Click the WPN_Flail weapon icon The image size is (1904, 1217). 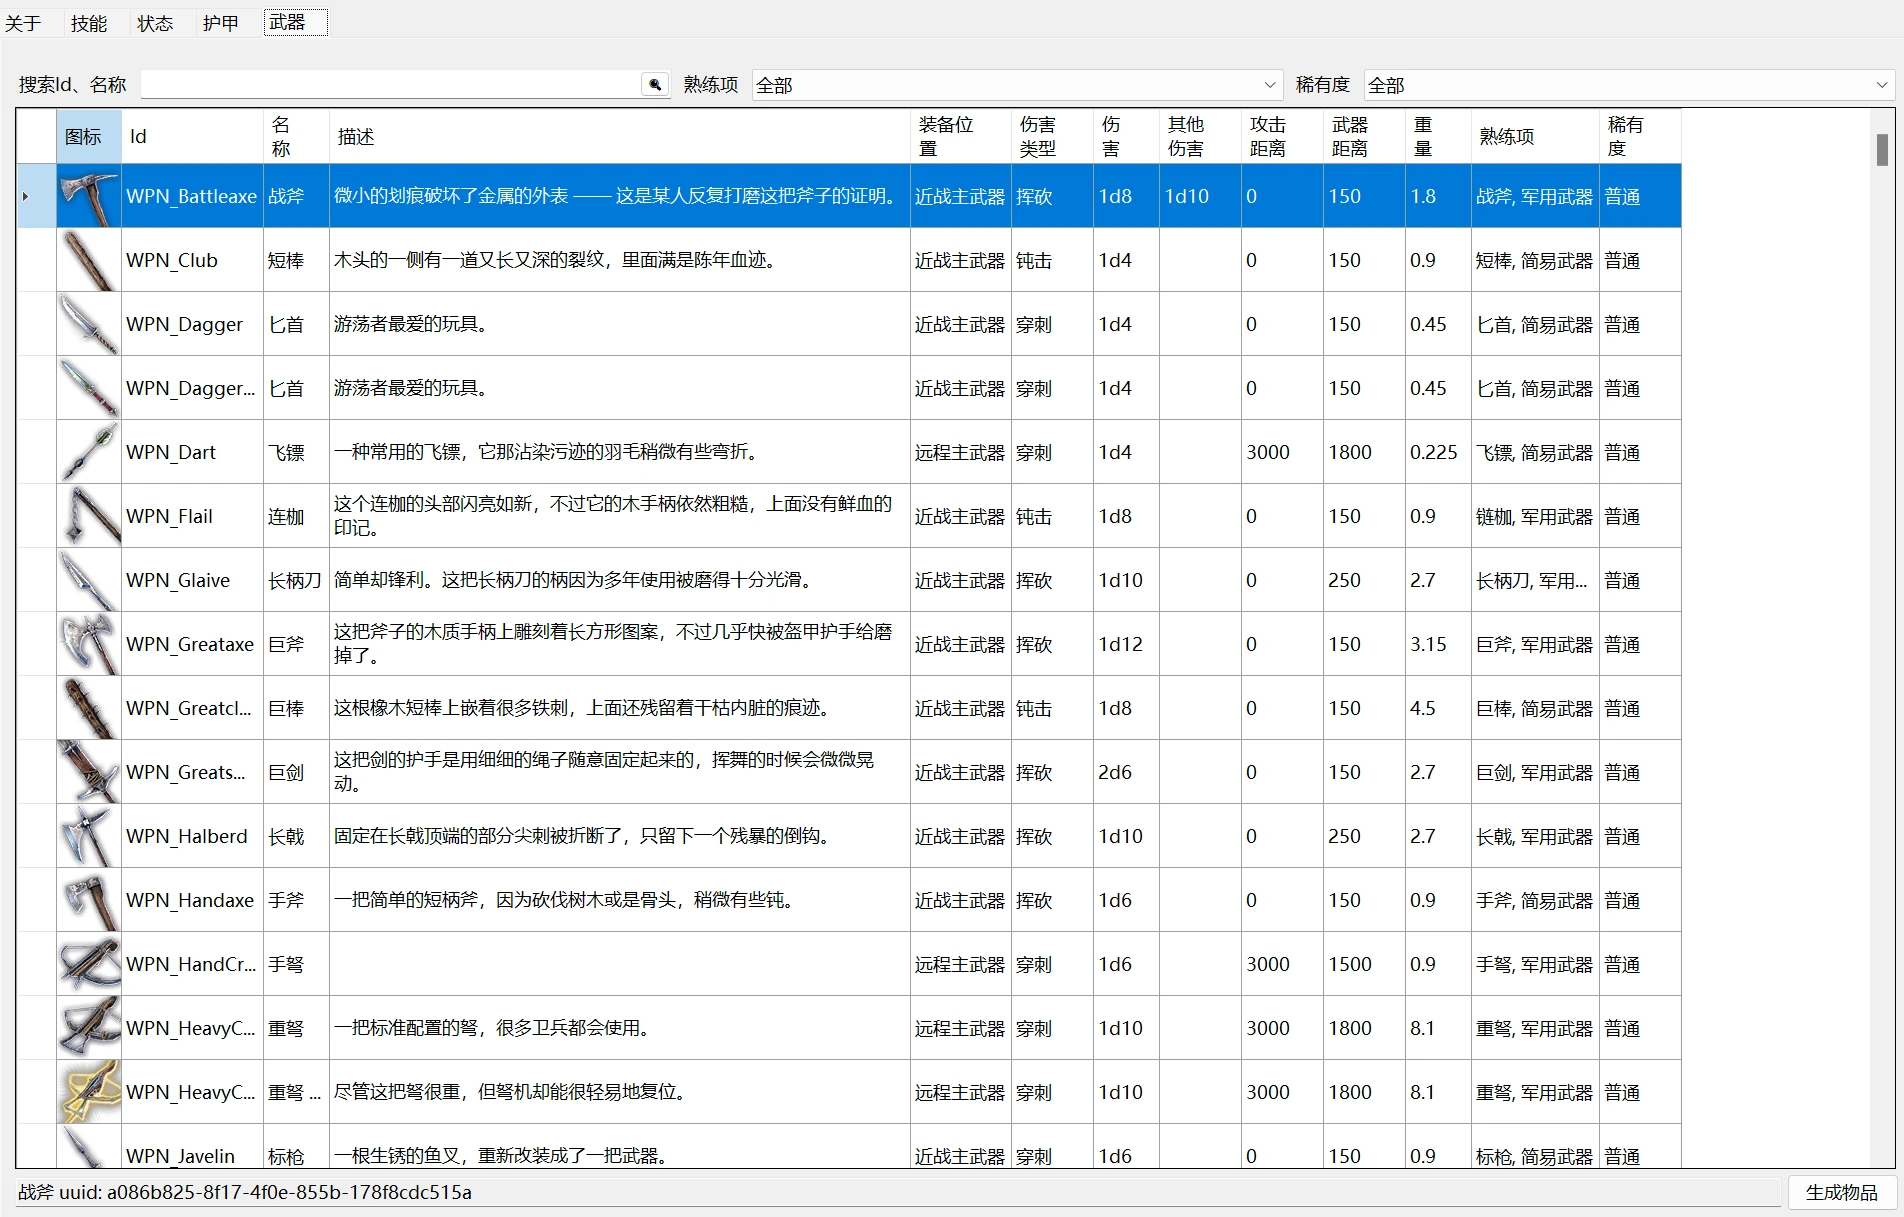click(x=89, y=516)
